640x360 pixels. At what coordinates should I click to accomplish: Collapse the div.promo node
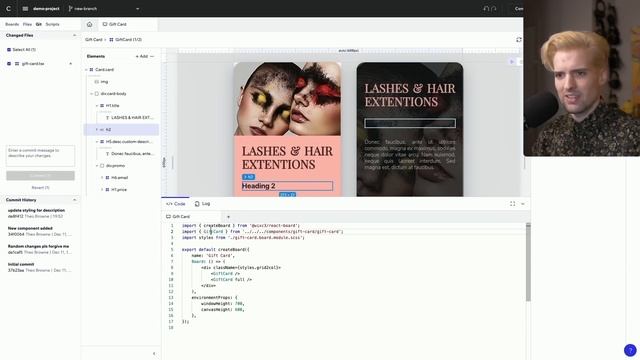pos(97,166)
